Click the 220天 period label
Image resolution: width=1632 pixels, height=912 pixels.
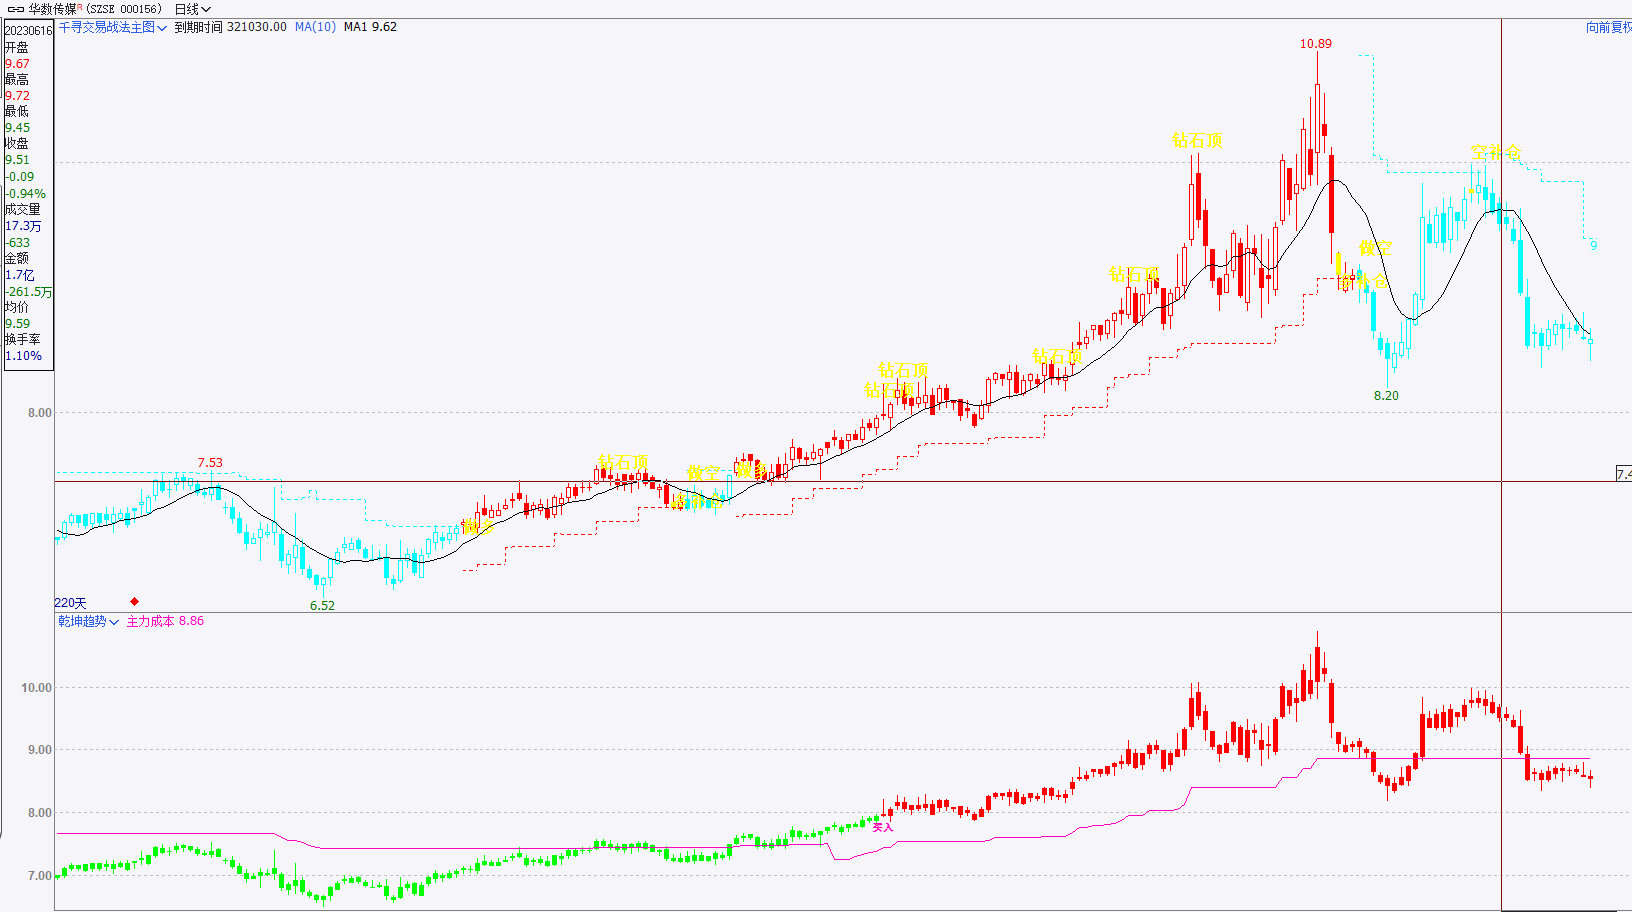tap(70, 603)
